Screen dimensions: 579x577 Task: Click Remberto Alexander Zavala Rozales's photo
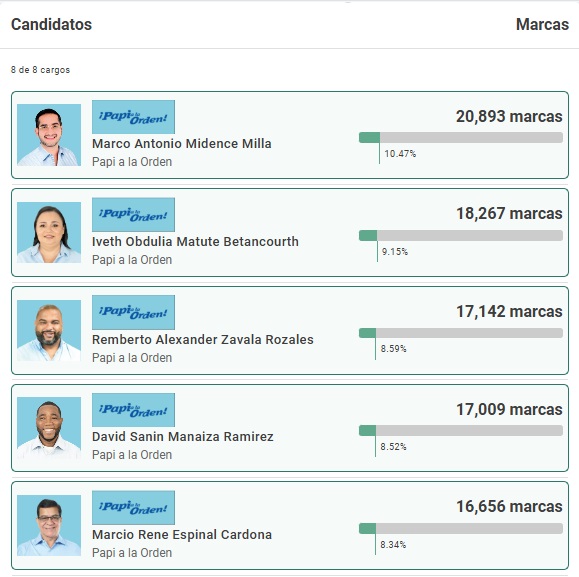49,330
